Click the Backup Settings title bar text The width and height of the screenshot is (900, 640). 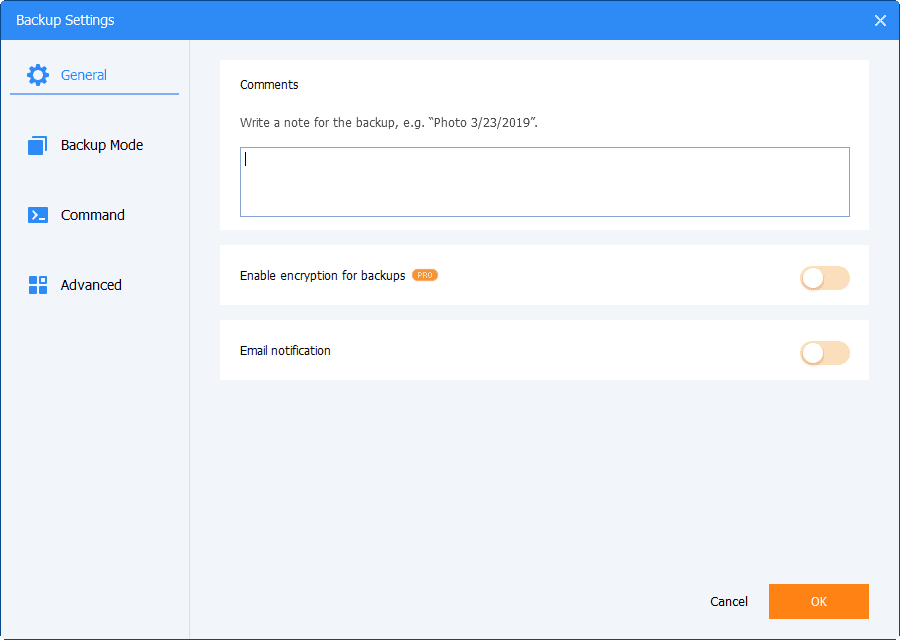click(65, 20)
